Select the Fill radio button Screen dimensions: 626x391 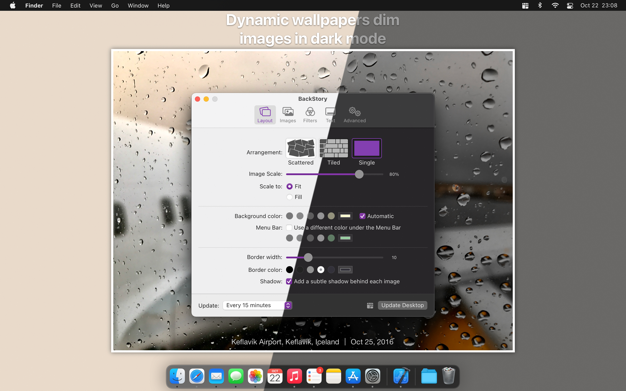289,197
